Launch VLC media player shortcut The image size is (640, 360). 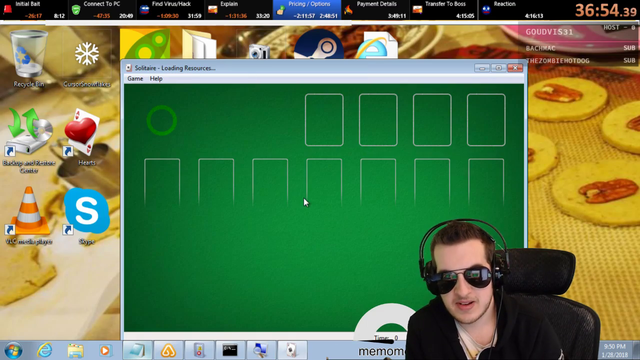coord(29,216)
